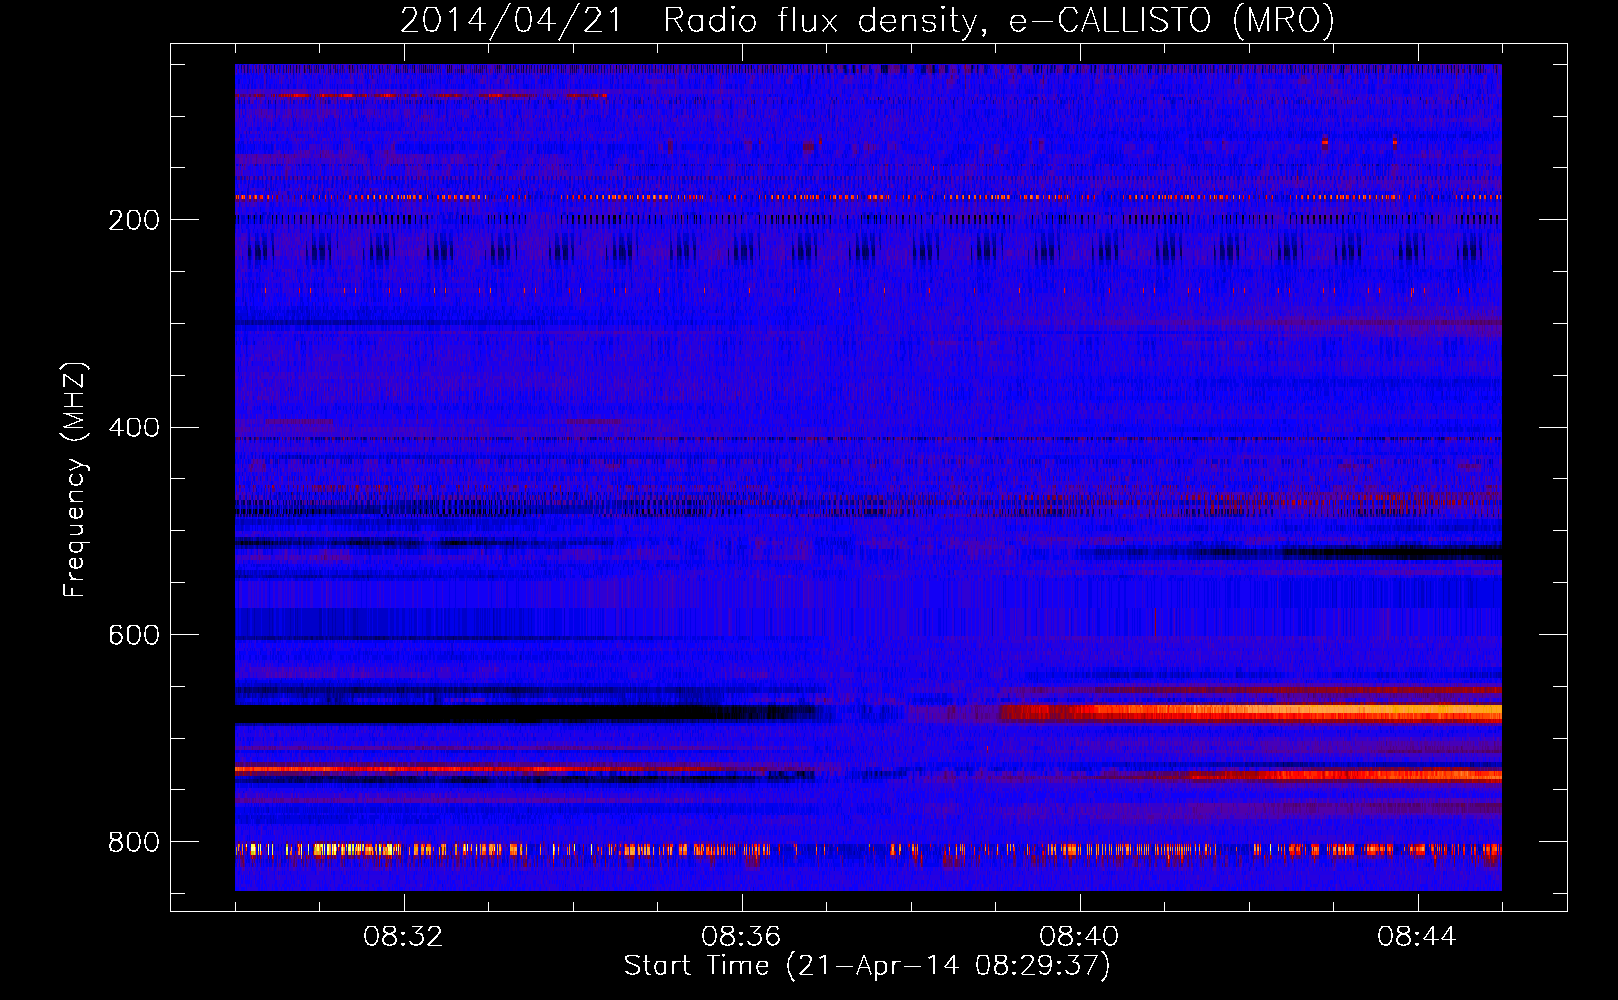The width and height of the screenshot is (1618, 1000).
Task: Click the '200' frequency tick label
Action: point(134,220)
